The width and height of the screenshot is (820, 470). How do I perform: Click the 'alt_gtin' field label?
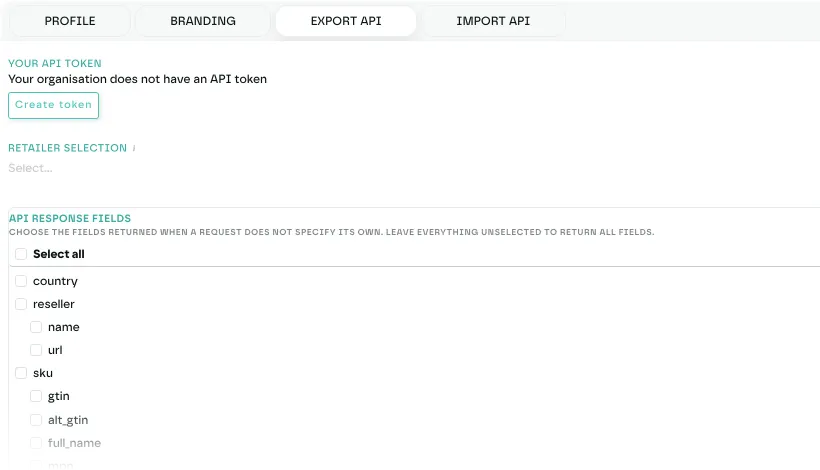[68, 420]
